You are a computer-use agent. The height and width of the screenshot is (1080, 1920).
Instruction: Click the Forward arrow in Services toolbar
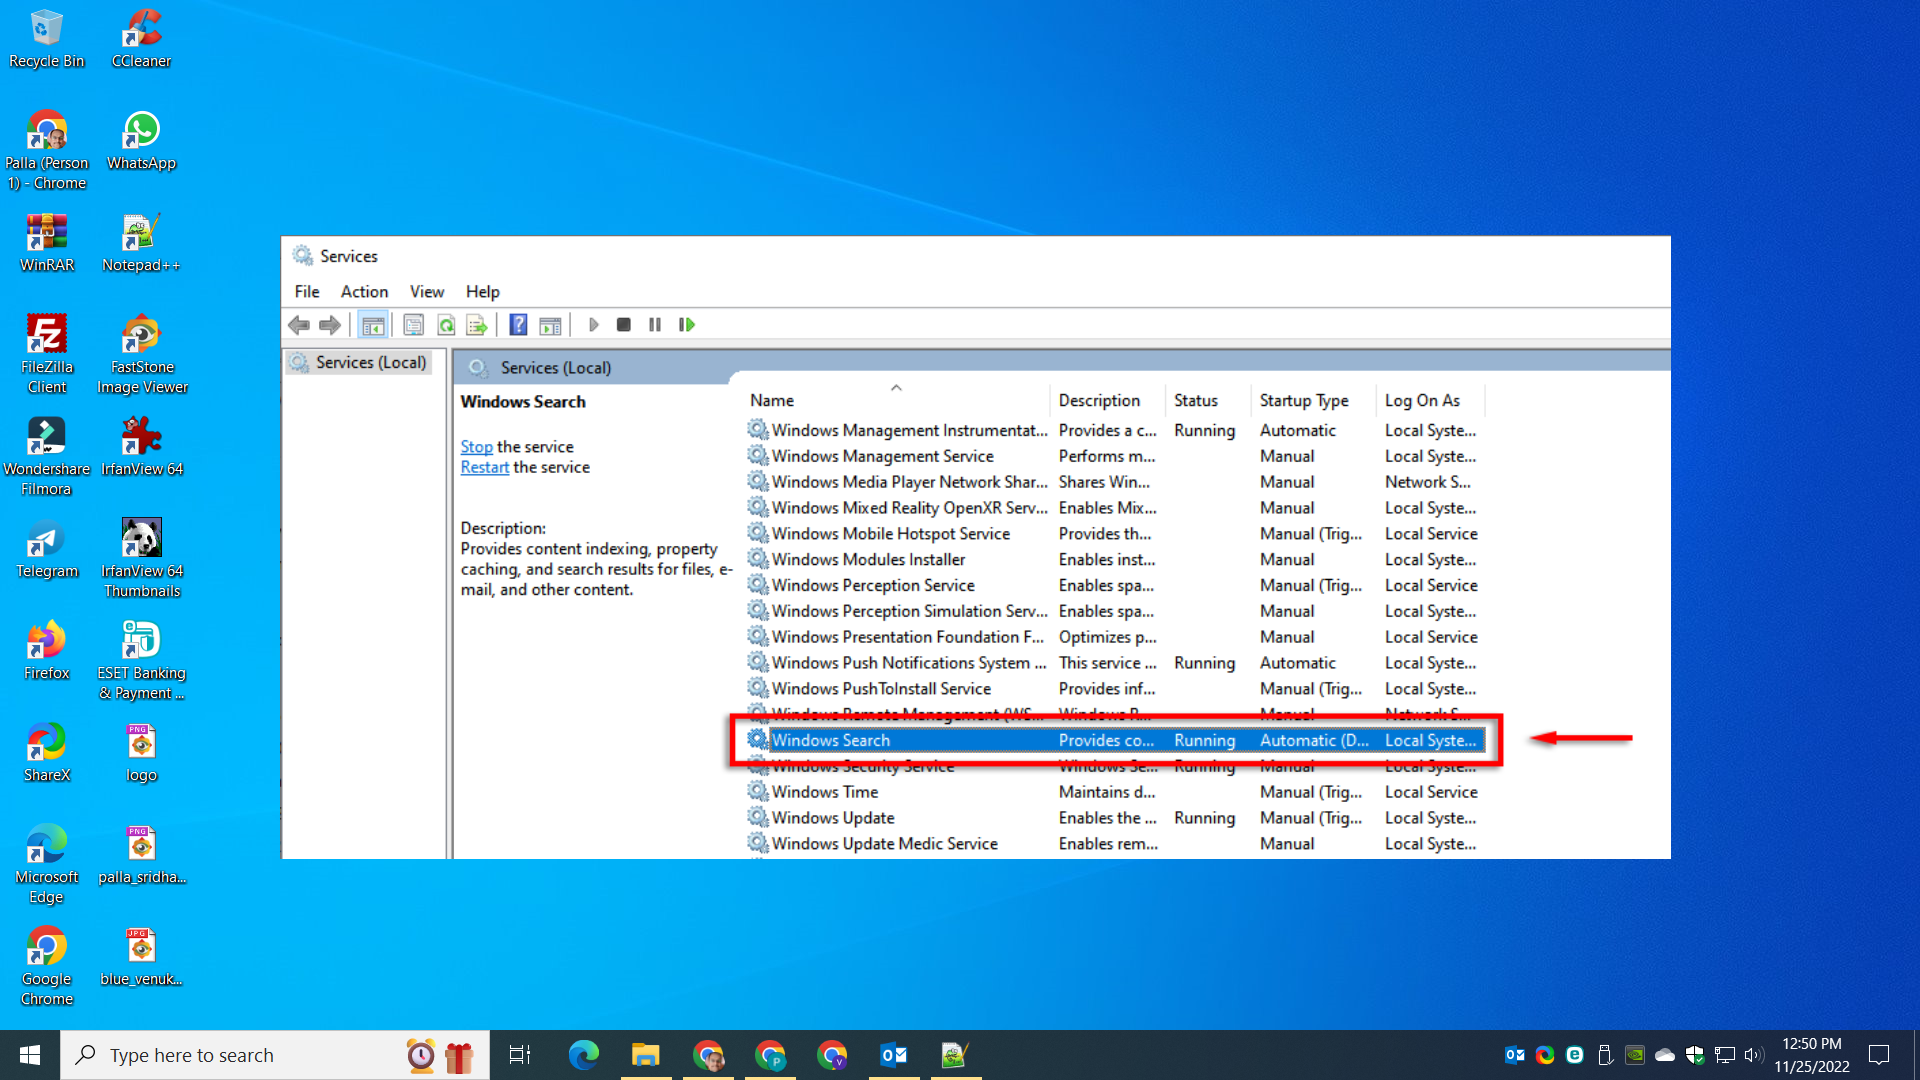click(330, 325)
